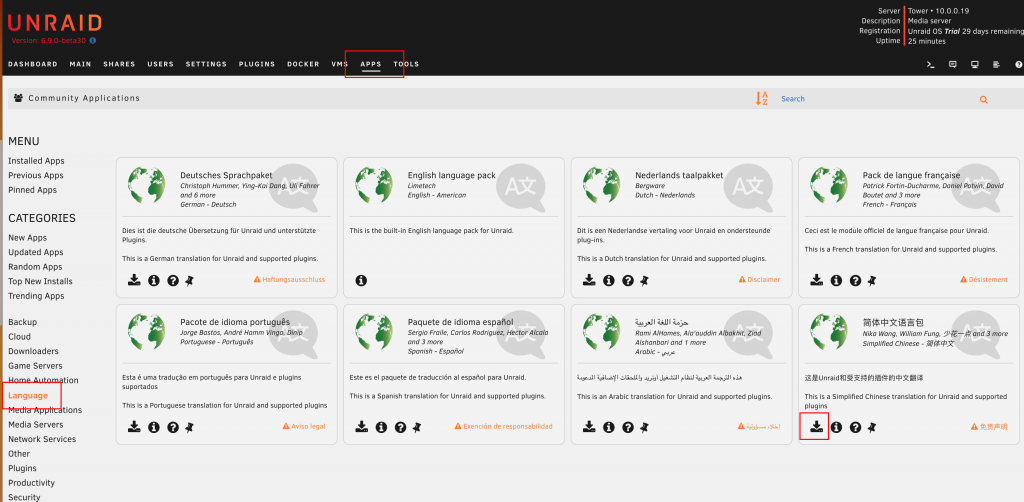The width and height of the screenshot is (1024, 502).
Task: Open support for Pacote de idioma português
Action: point(172,427)
